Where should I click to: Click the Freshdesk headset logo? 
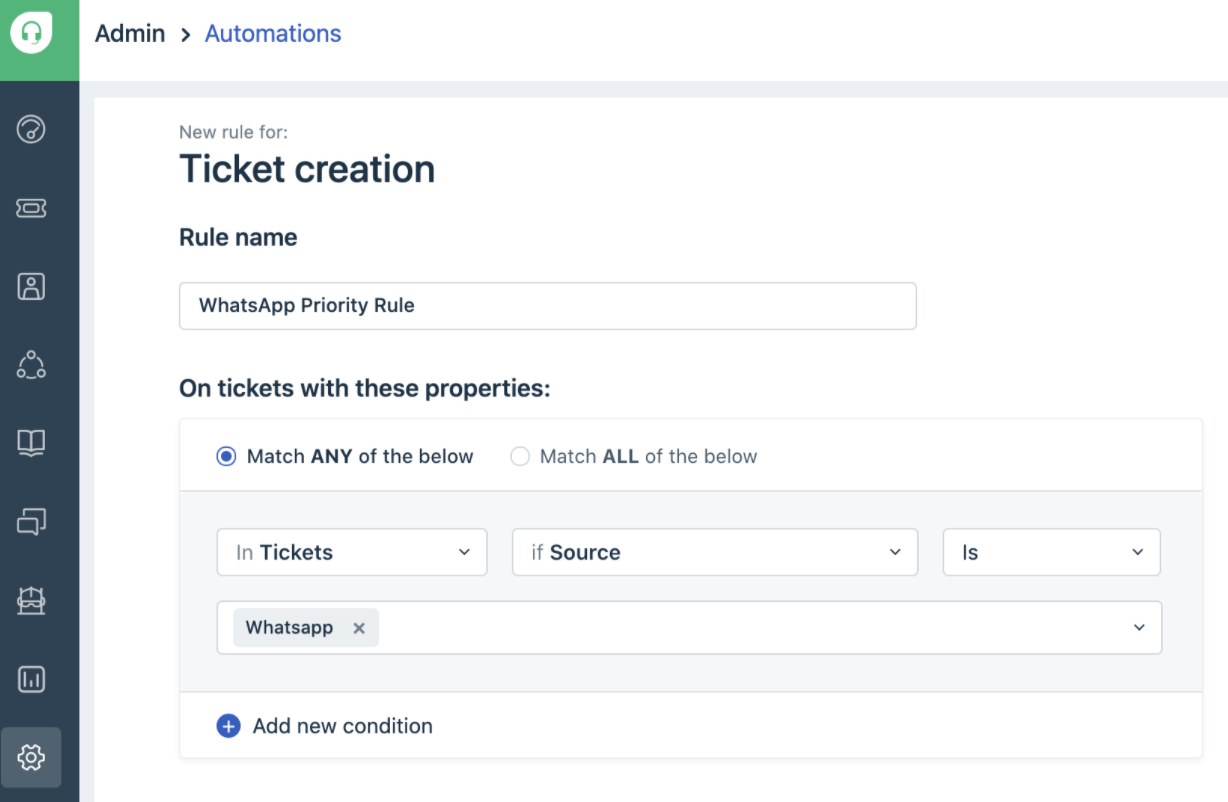31,33
